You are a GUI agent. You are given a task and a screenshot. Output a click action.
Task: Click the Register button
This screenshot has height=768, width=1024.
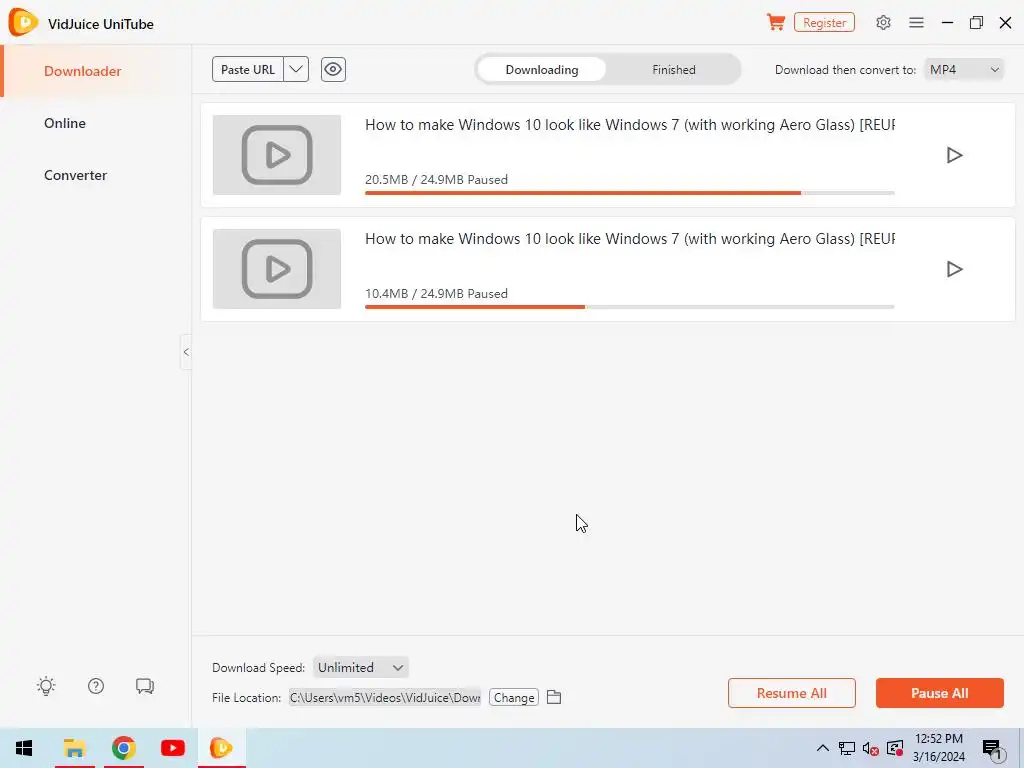pyautogui.click(x=824, y=22)
